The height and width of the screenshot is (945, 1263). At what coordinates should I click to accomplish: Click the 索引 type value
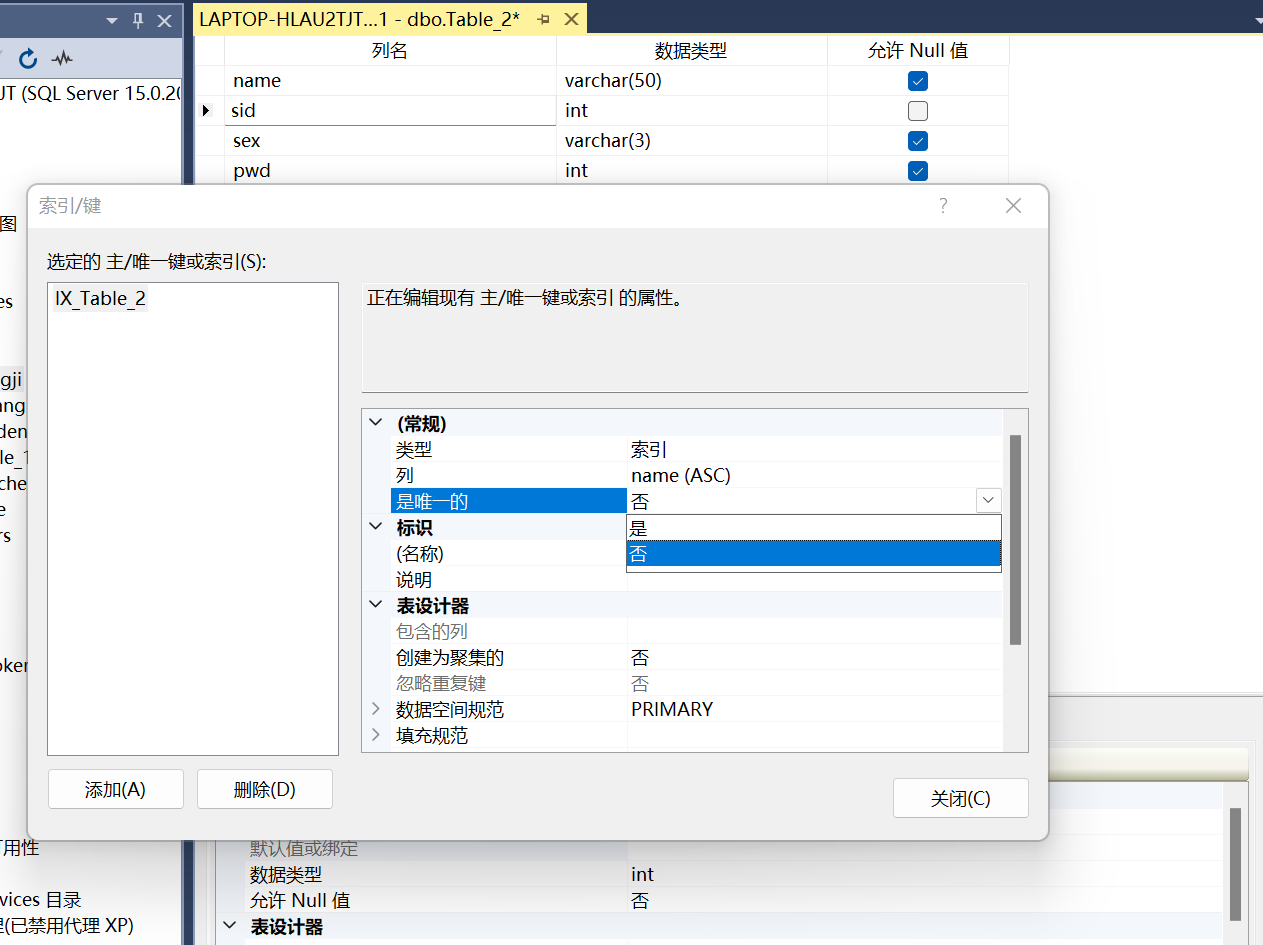649,450
